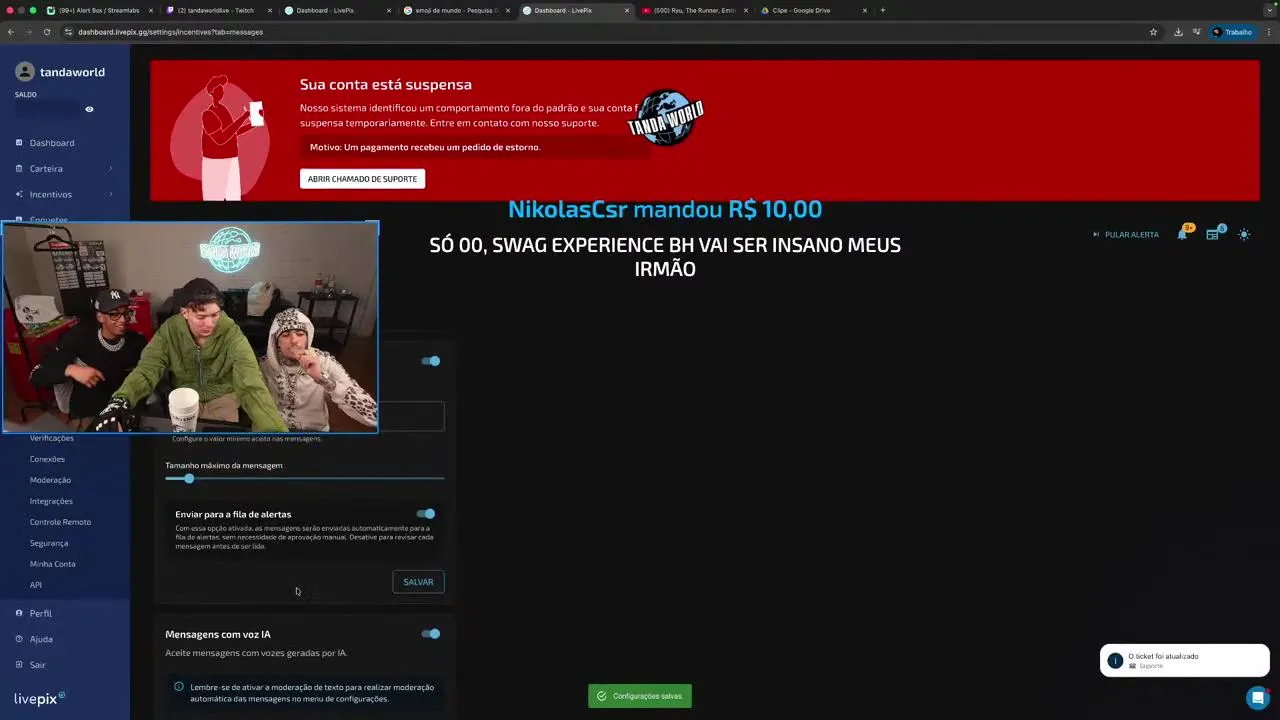Toggle Mensagens com voz IA switch
The width and height of the screenshot is (1280, 720).
coord(431,634)
